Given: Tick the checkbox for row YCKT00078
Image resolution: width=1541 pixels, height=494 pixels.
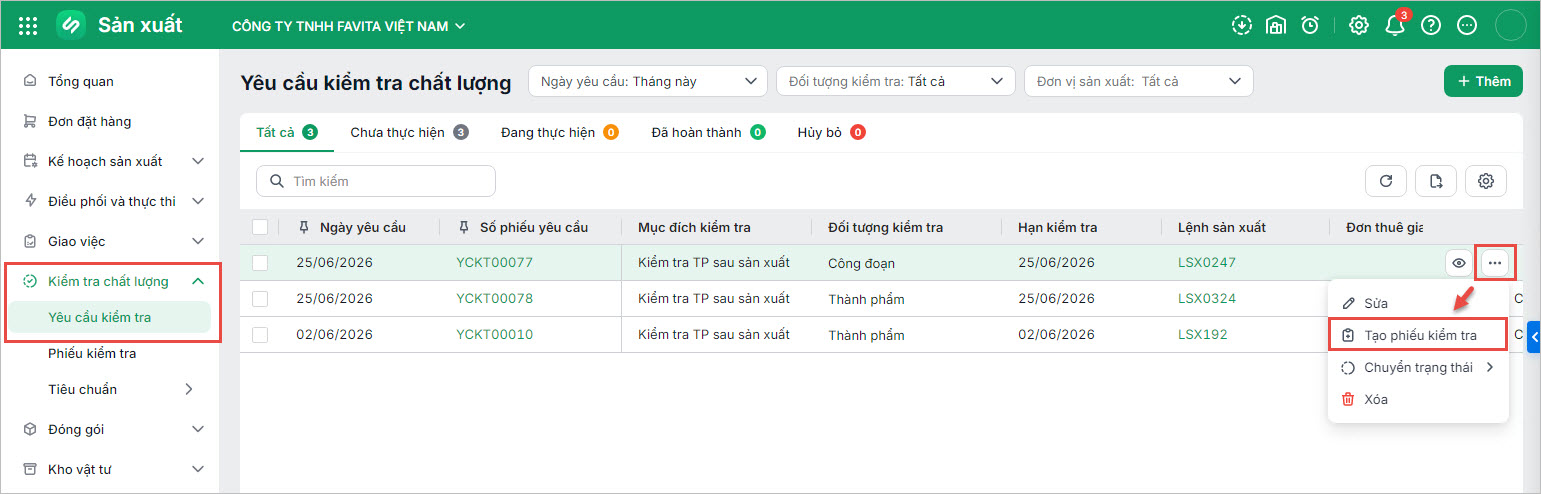Looking at the screenshot, I should 260,299.
